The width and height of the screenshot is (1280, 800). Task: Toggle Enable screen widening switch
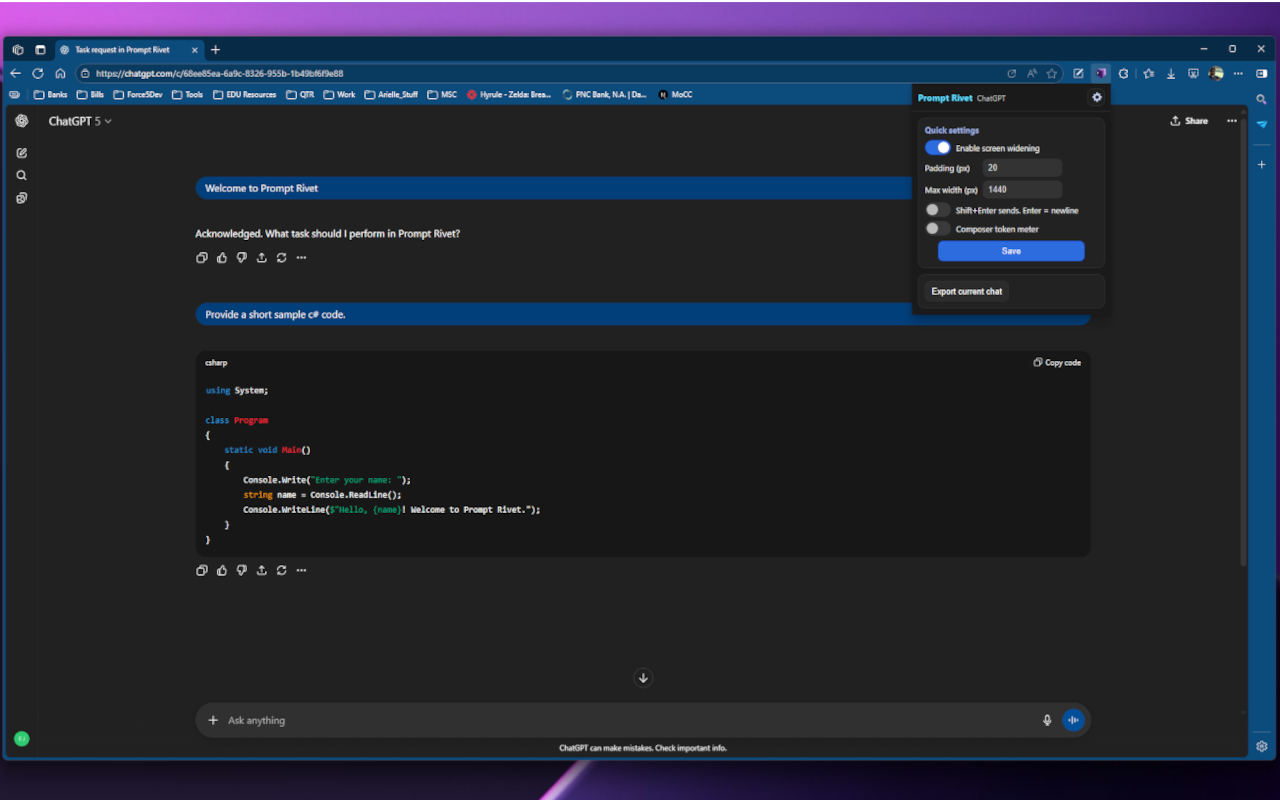[938, 148]
